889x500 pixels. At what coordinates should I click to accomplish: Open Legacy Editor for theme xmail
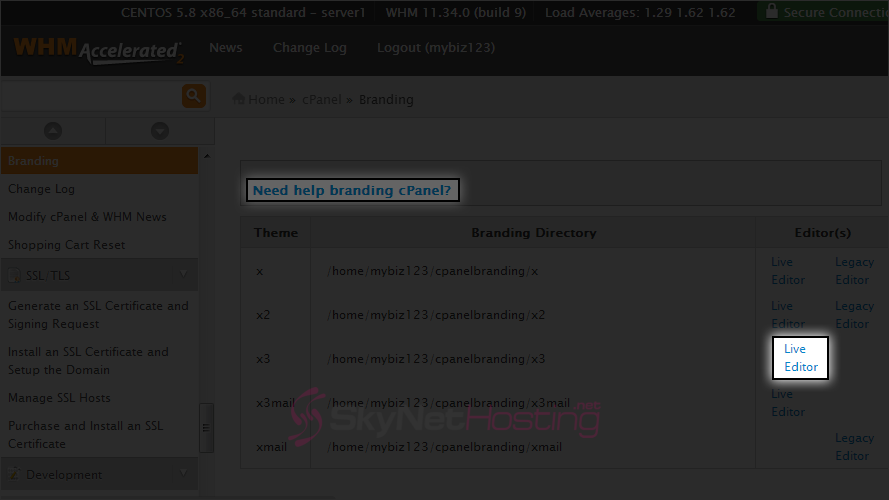[854, 447]
